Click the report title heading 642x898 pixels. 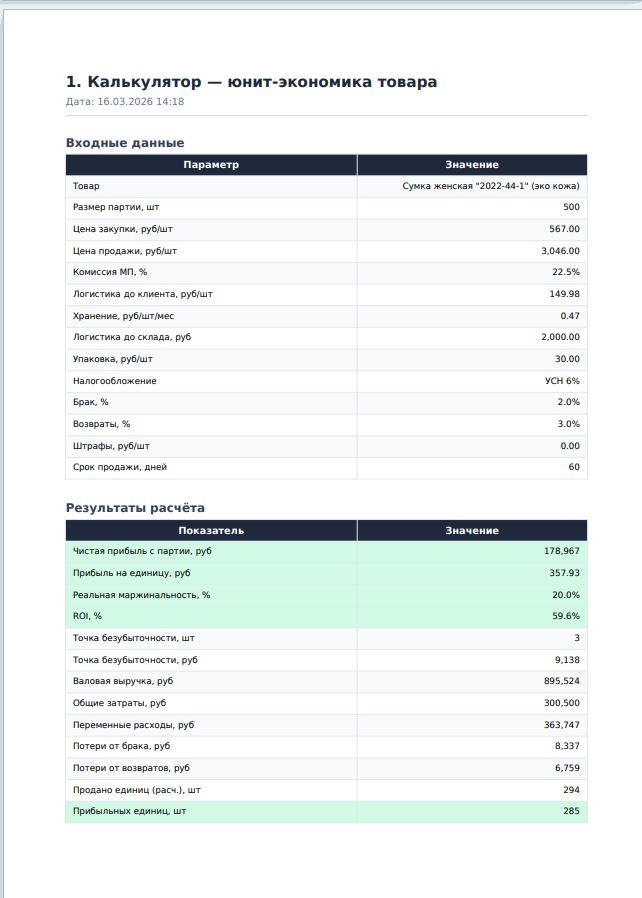251,82
